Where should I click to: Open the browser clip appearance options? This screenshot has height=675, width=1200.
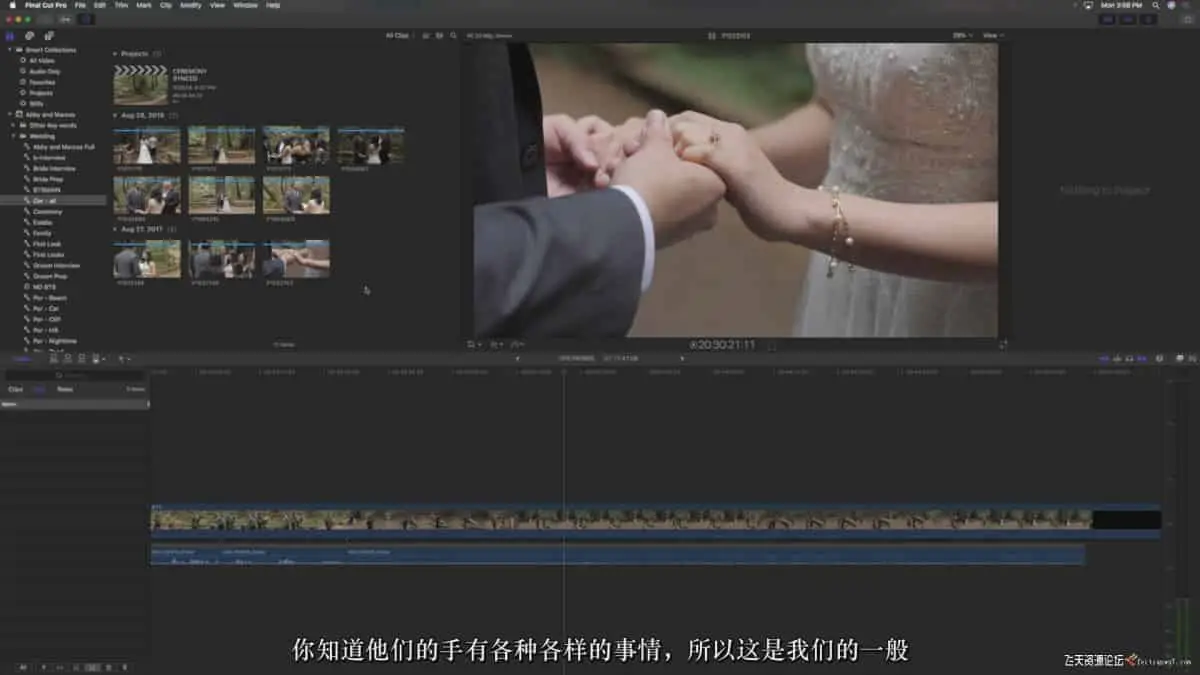[439, 36]
